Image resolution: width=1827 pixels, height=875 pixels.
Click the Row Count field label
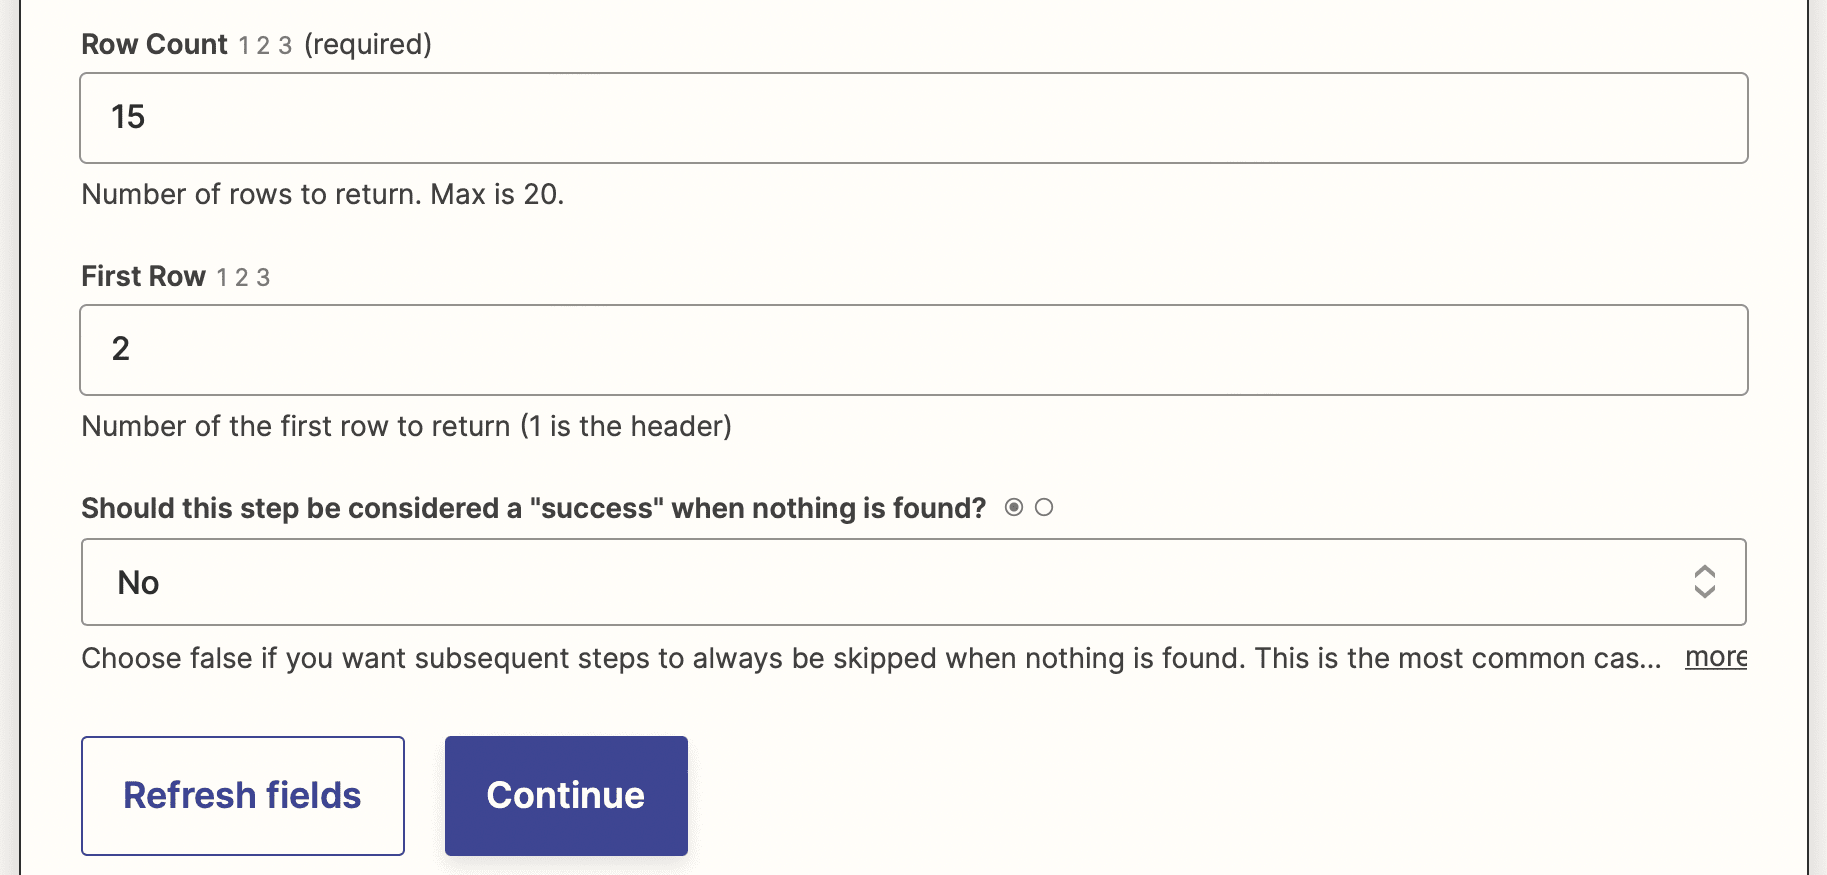154,44
